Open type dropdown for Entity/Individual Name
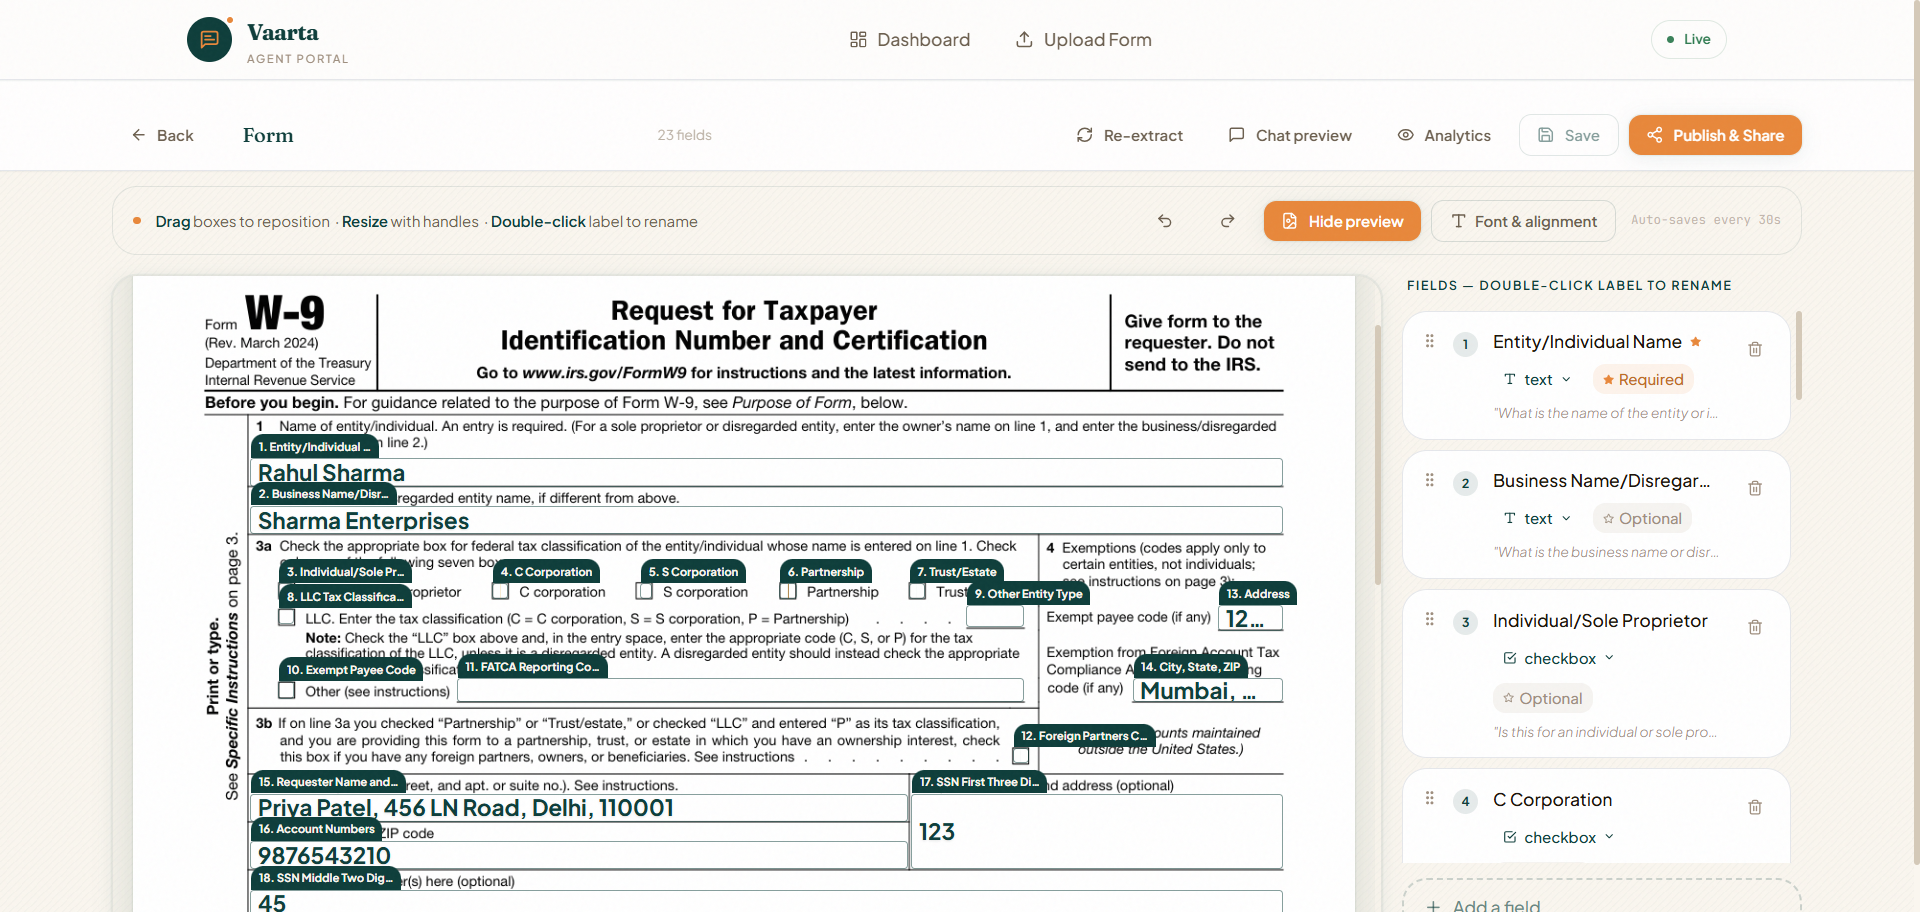 1538,380
